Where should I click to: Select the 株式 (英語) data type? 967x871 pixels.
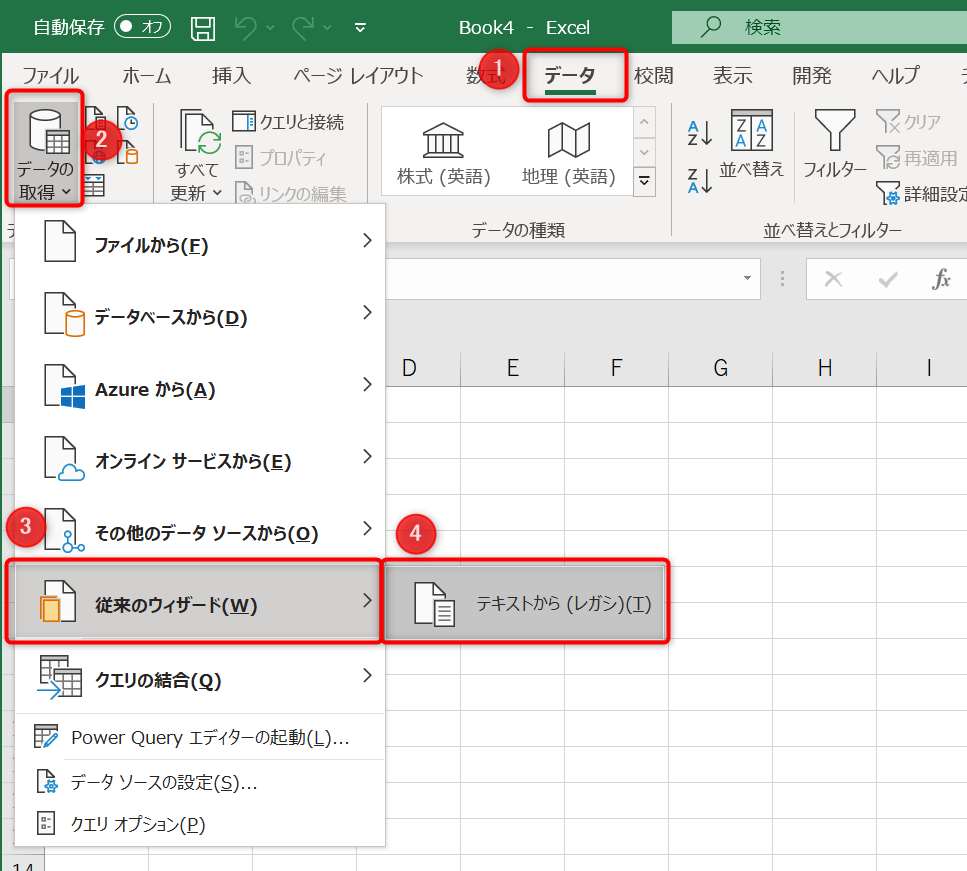tap(443, 152)
